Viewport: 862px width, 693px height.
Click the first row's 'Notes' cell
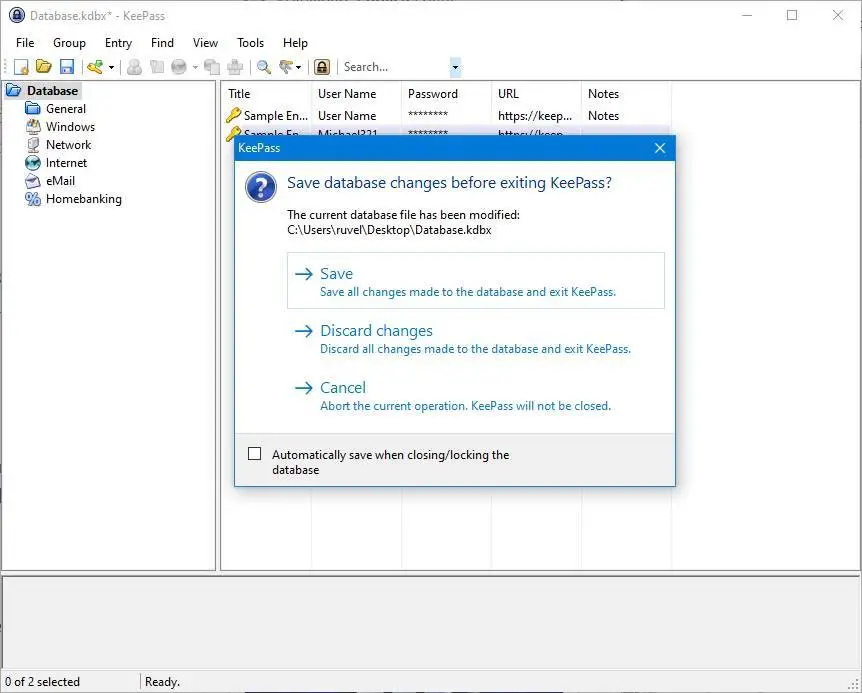(603, 116)
